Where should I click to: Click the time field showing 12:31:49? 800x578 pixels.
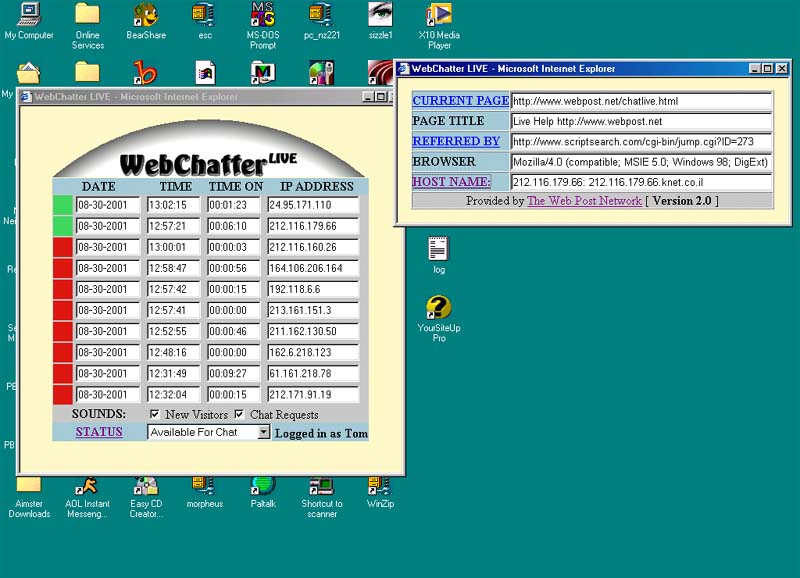tap(173, 373)
